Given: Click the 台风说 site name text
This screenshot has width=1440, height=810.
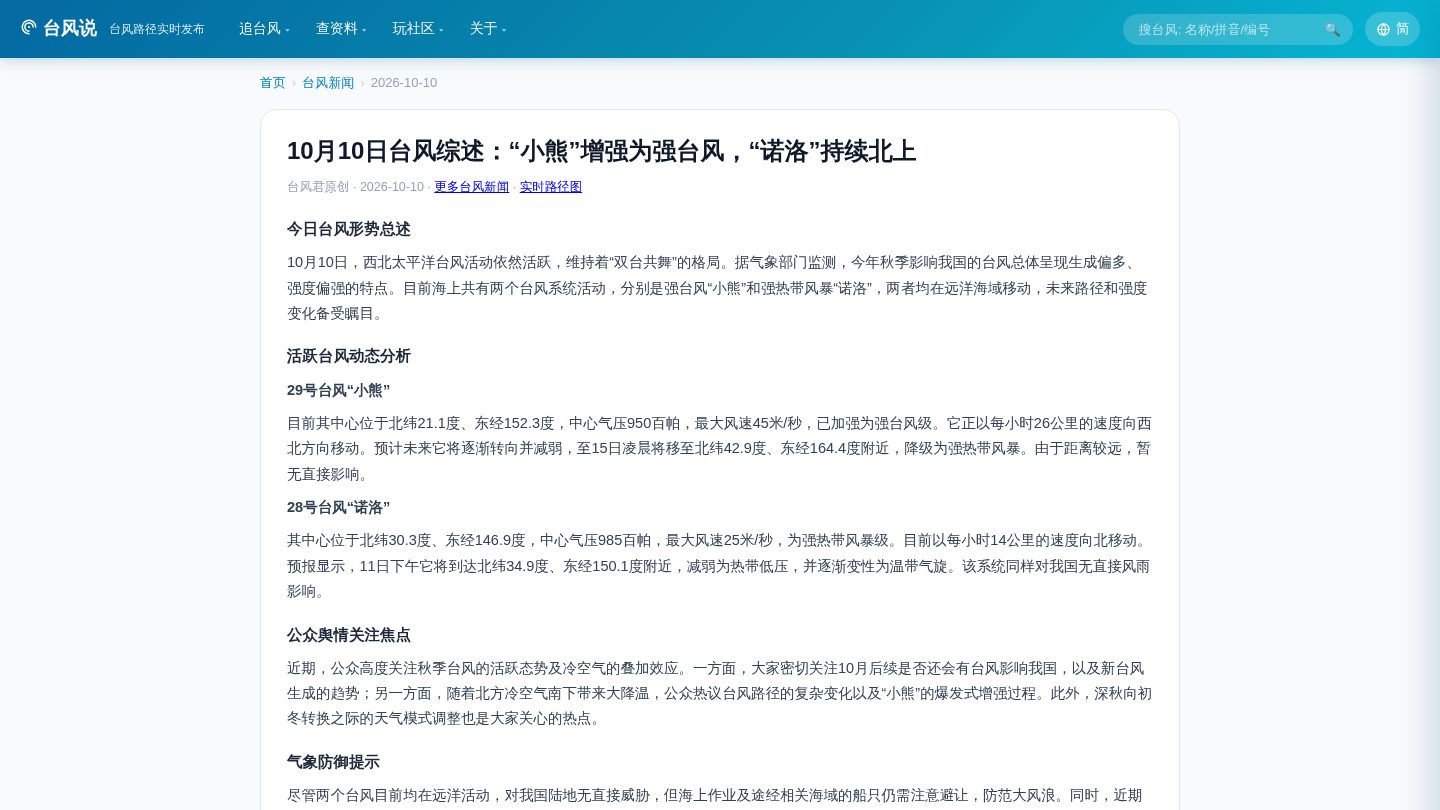Looking at the screenshot, I should 70,28.
